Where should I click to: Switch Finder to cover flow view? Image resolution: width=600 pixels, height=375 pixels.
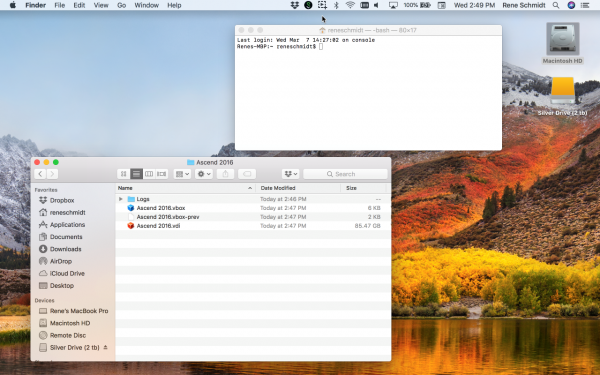[x=161, y=174]
